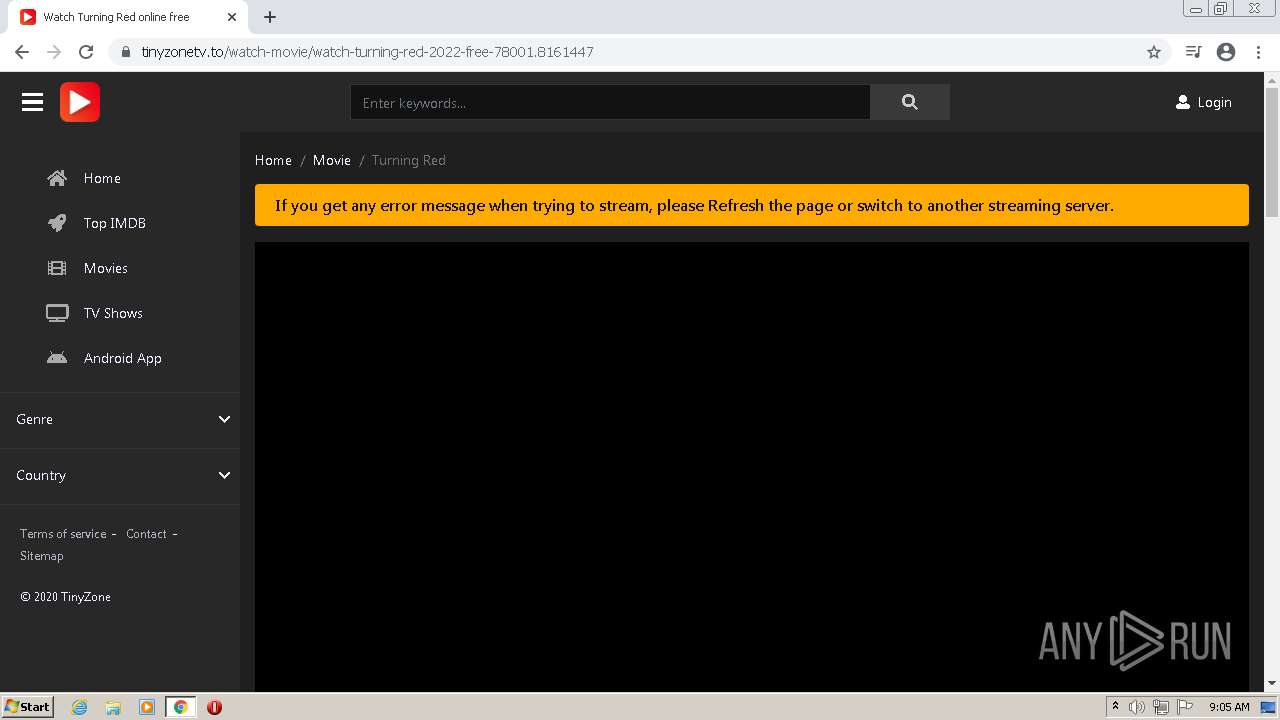Show hidden tray icons arrow
1280x720 pixels.
1115,707
